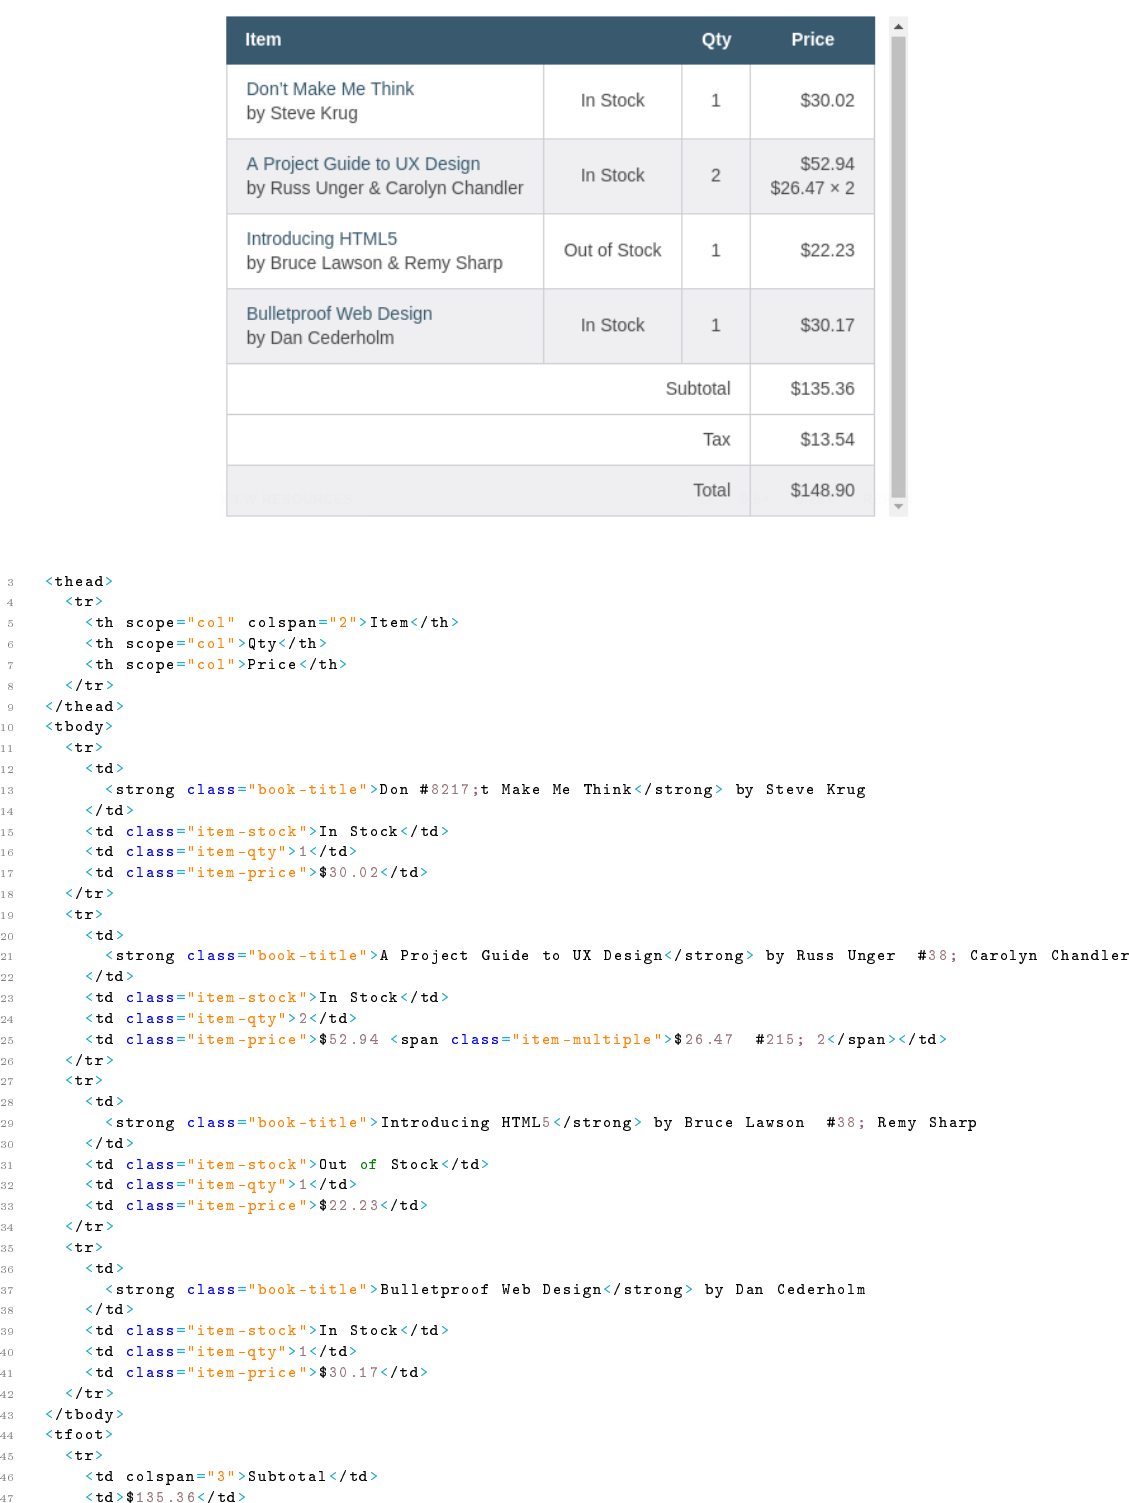The width and height of the screenshot is (1129, 1503).
Task: Click the opening <tbody> tag in code
Action: click(79, 727)
